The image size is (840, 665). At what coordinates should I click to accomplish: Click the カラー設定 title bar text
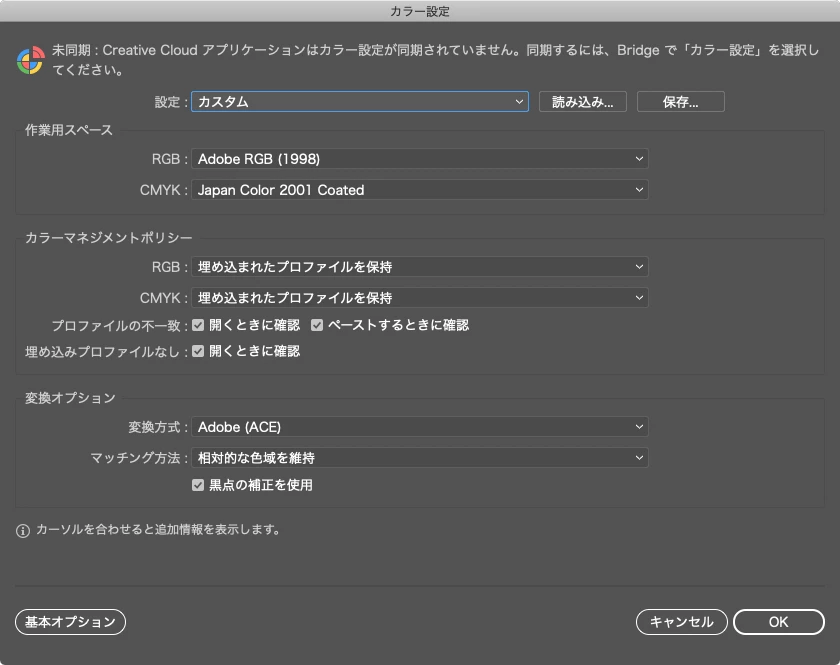point(419,11)
